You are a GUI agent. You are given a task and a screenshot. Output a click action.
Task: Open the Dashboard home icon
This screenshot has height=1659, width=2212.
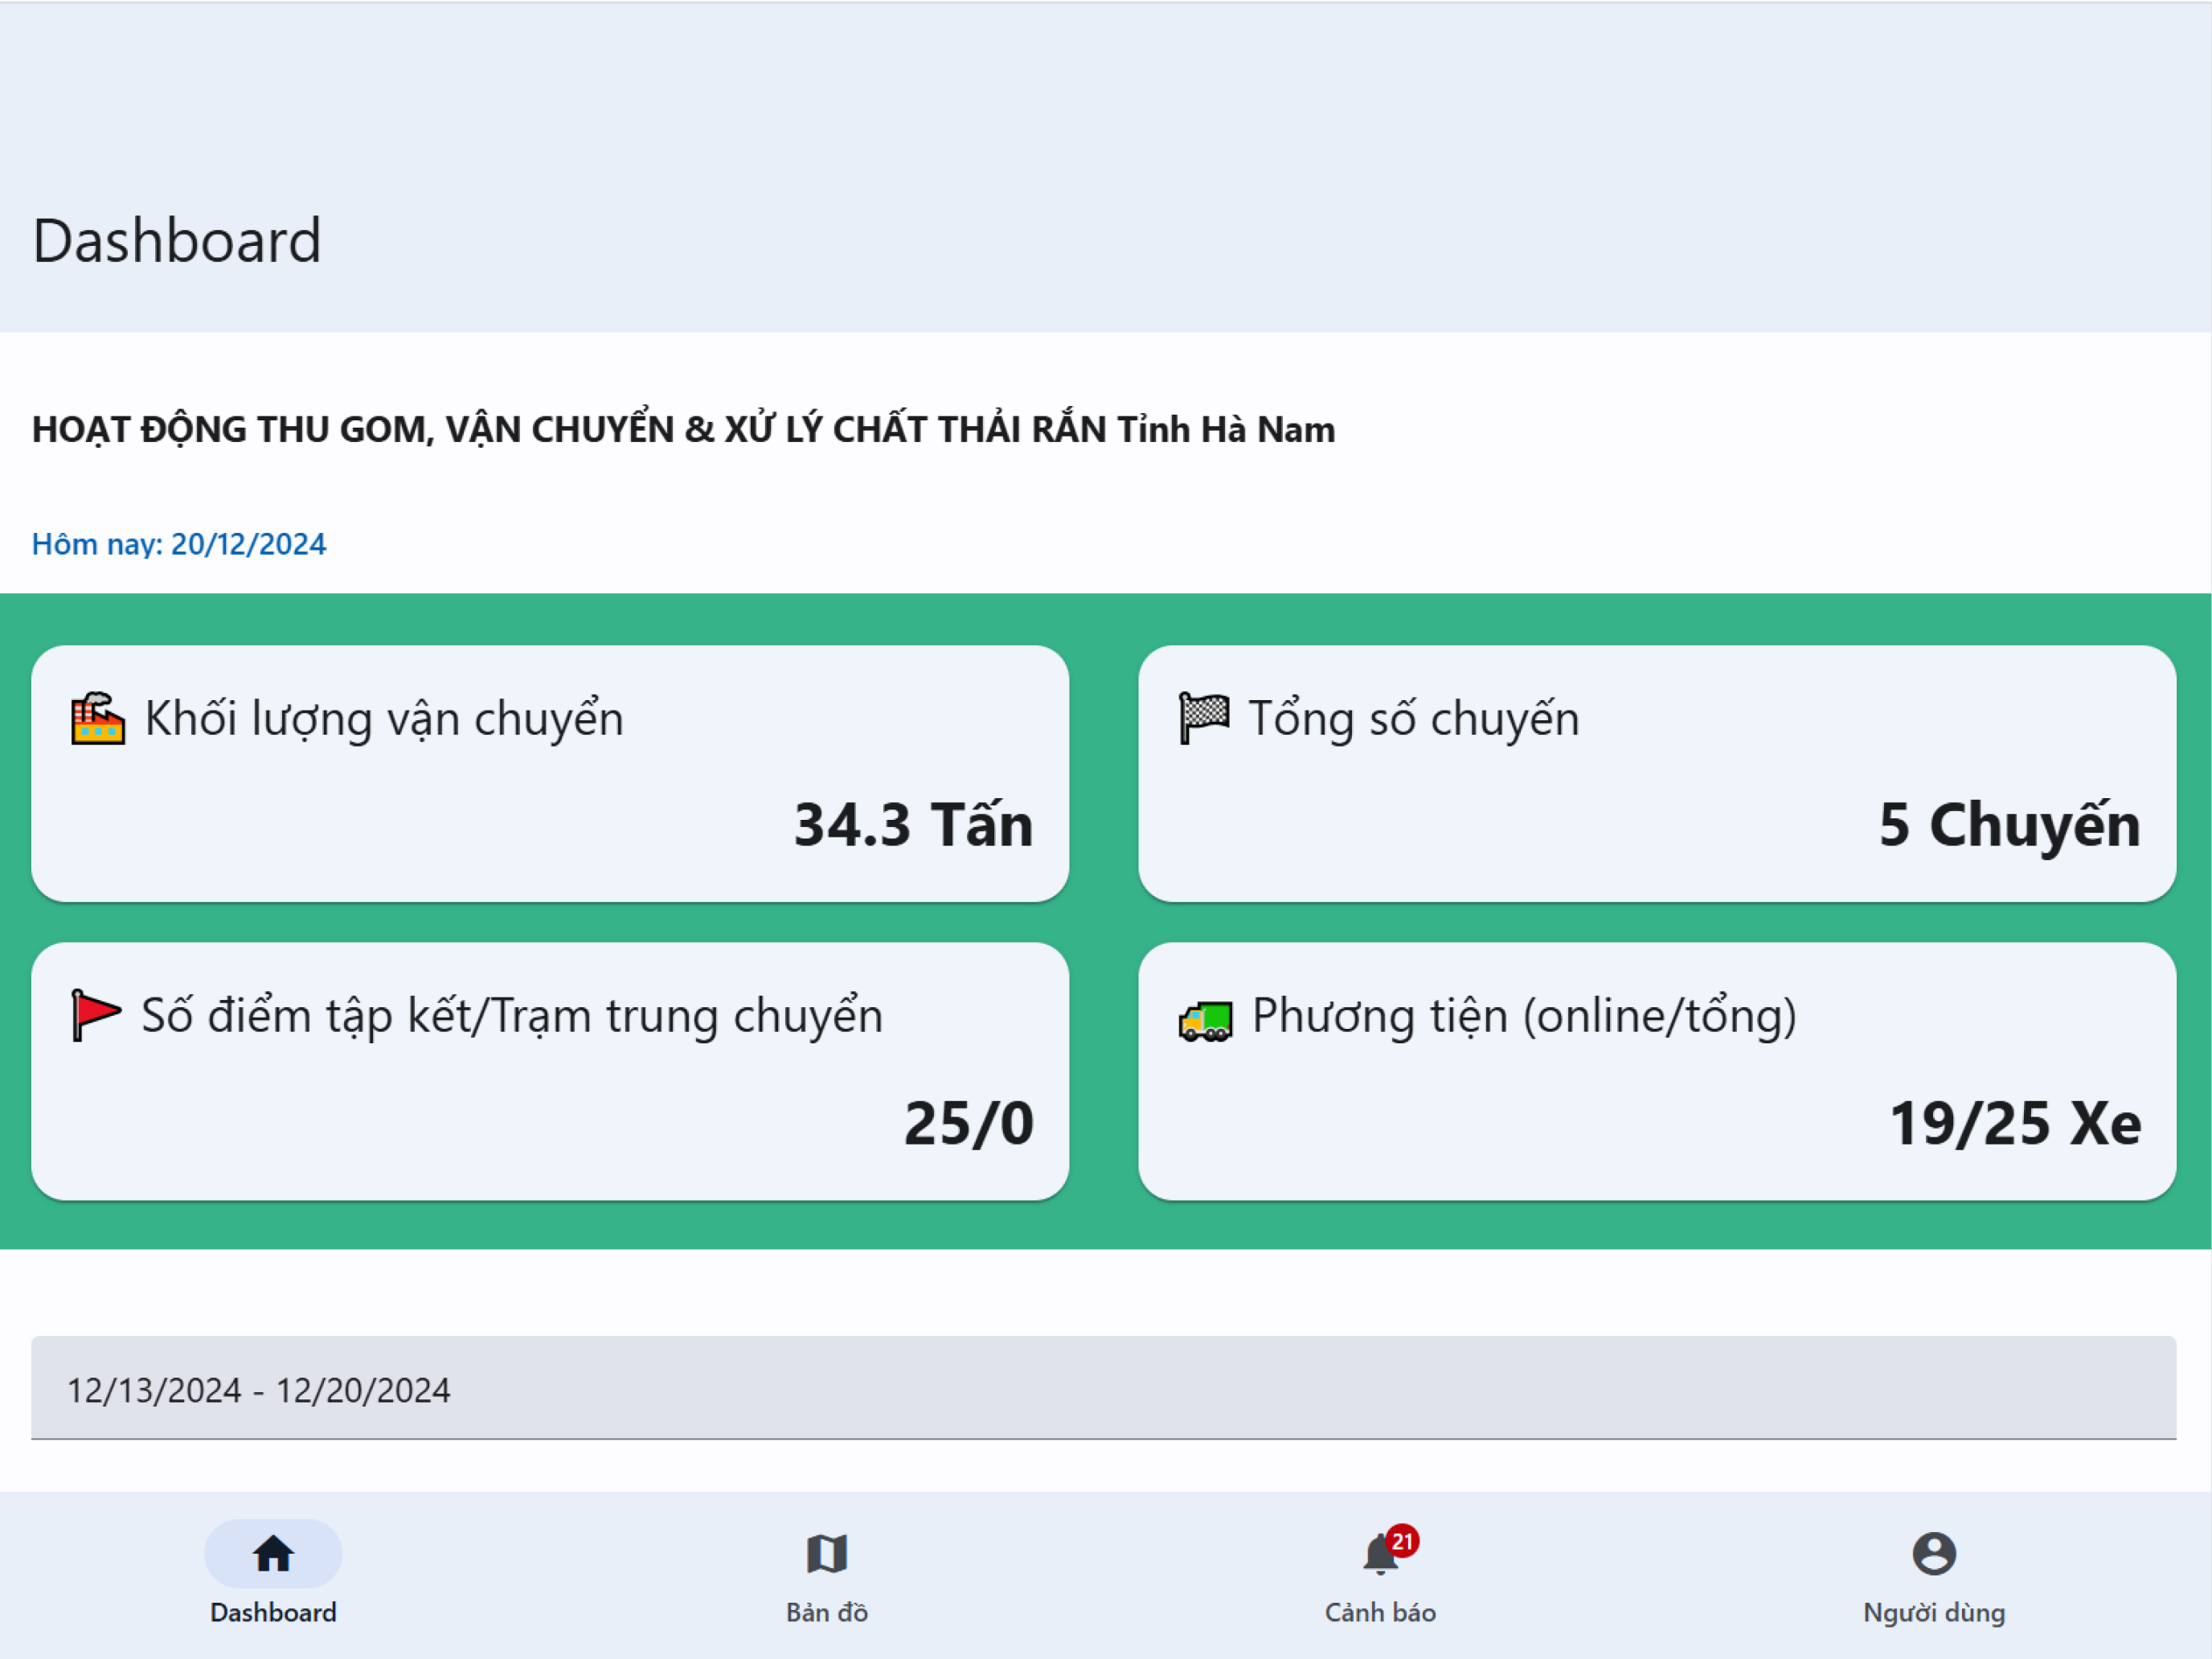tap(273, 1553)
